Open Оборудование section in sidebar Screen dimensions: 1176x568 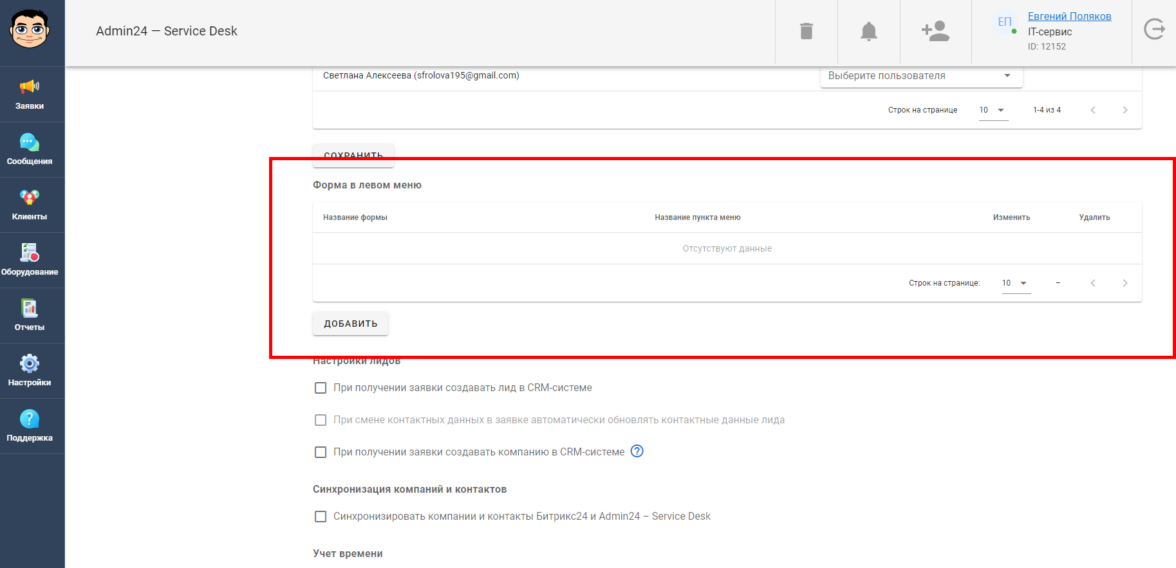(30, 260)
